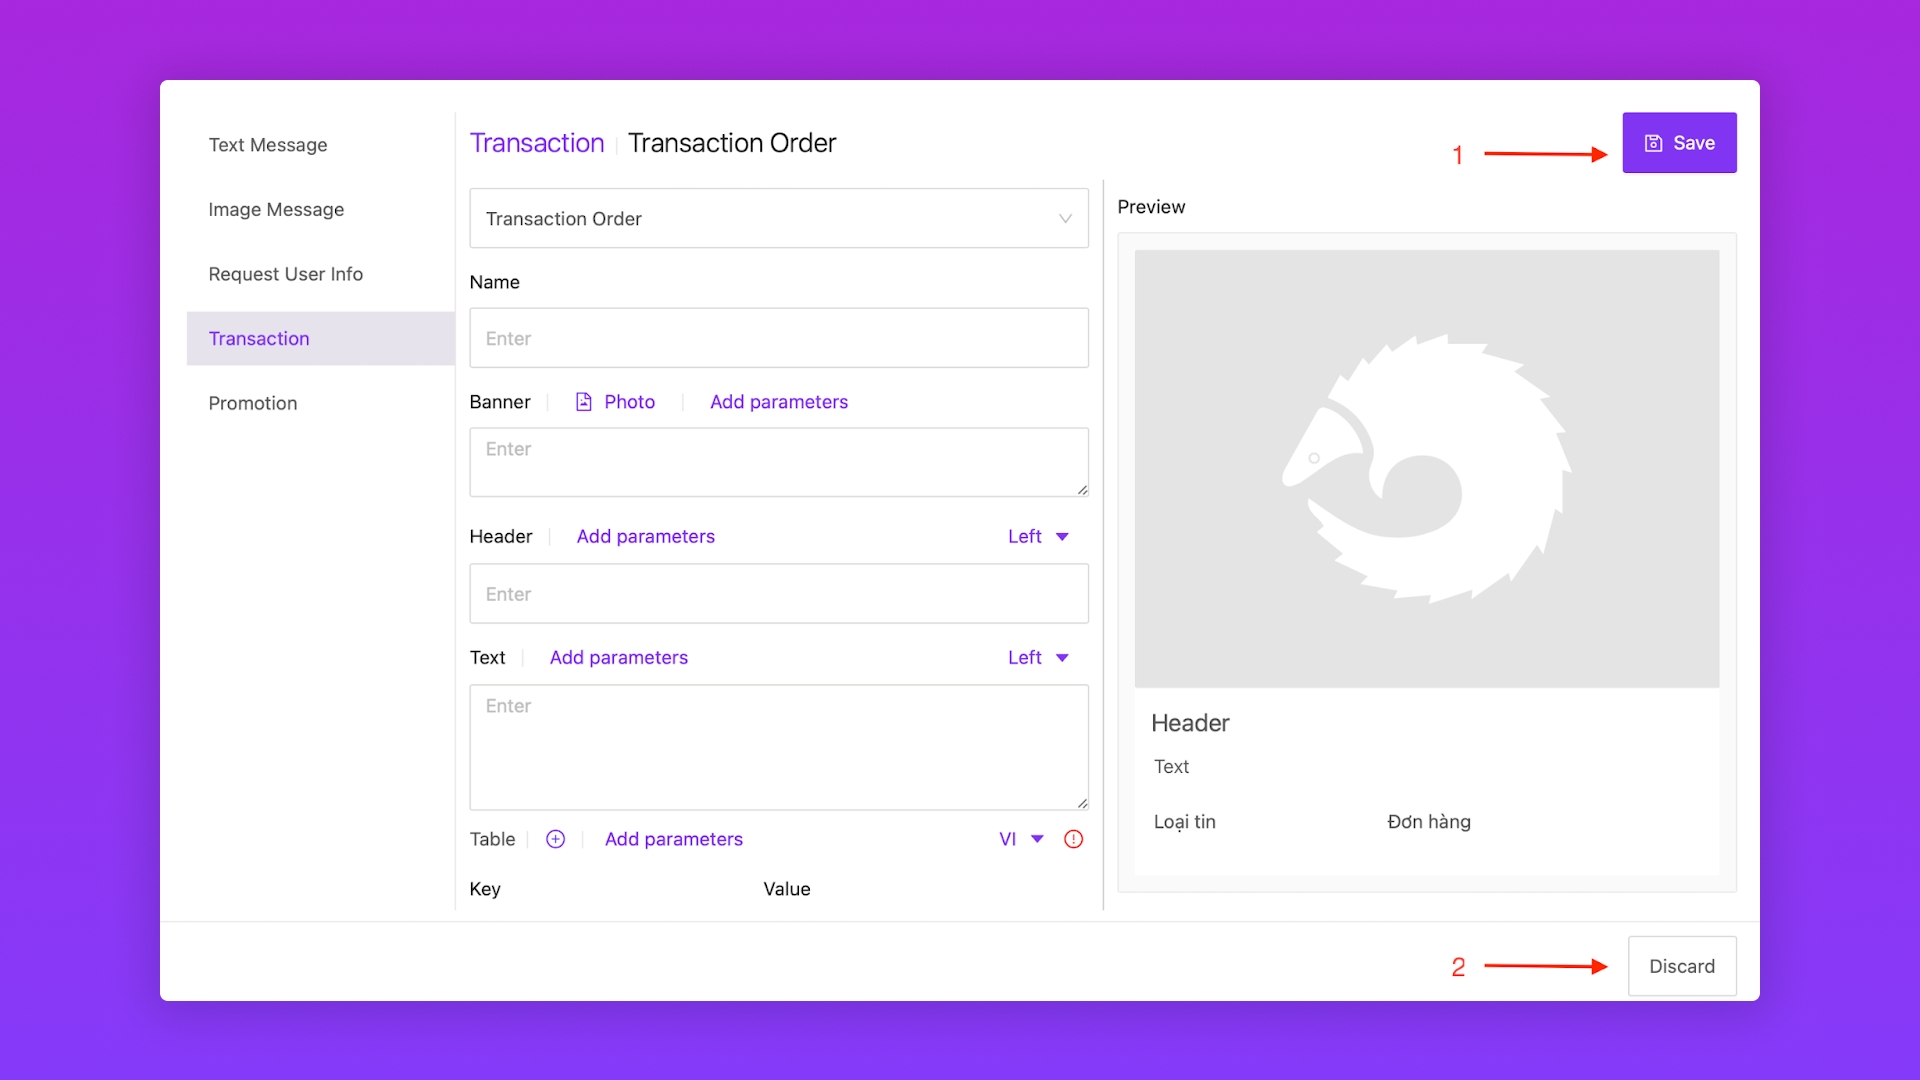This screenshot has height=1080, width=1920.
Task: Switch to the Text Message tab
Action: click(x=268, y=145)
